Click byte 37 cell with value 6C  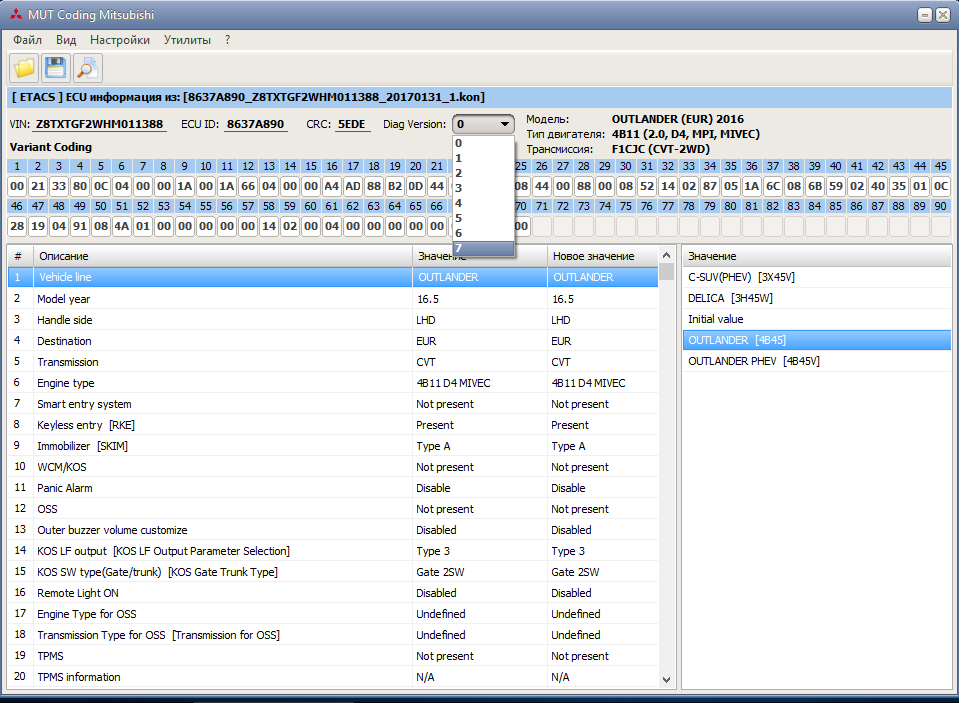[773, 186]
